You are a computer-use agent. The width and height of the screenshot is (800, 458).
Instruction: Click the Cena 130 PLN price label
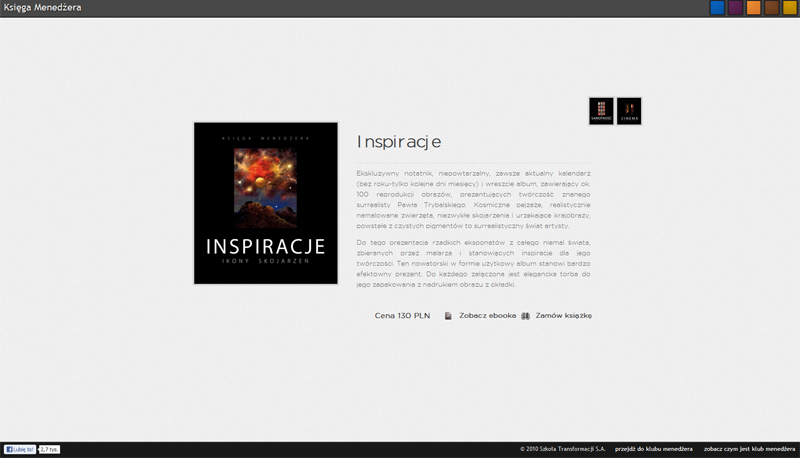pyautogui.click(x=402, y=316)
